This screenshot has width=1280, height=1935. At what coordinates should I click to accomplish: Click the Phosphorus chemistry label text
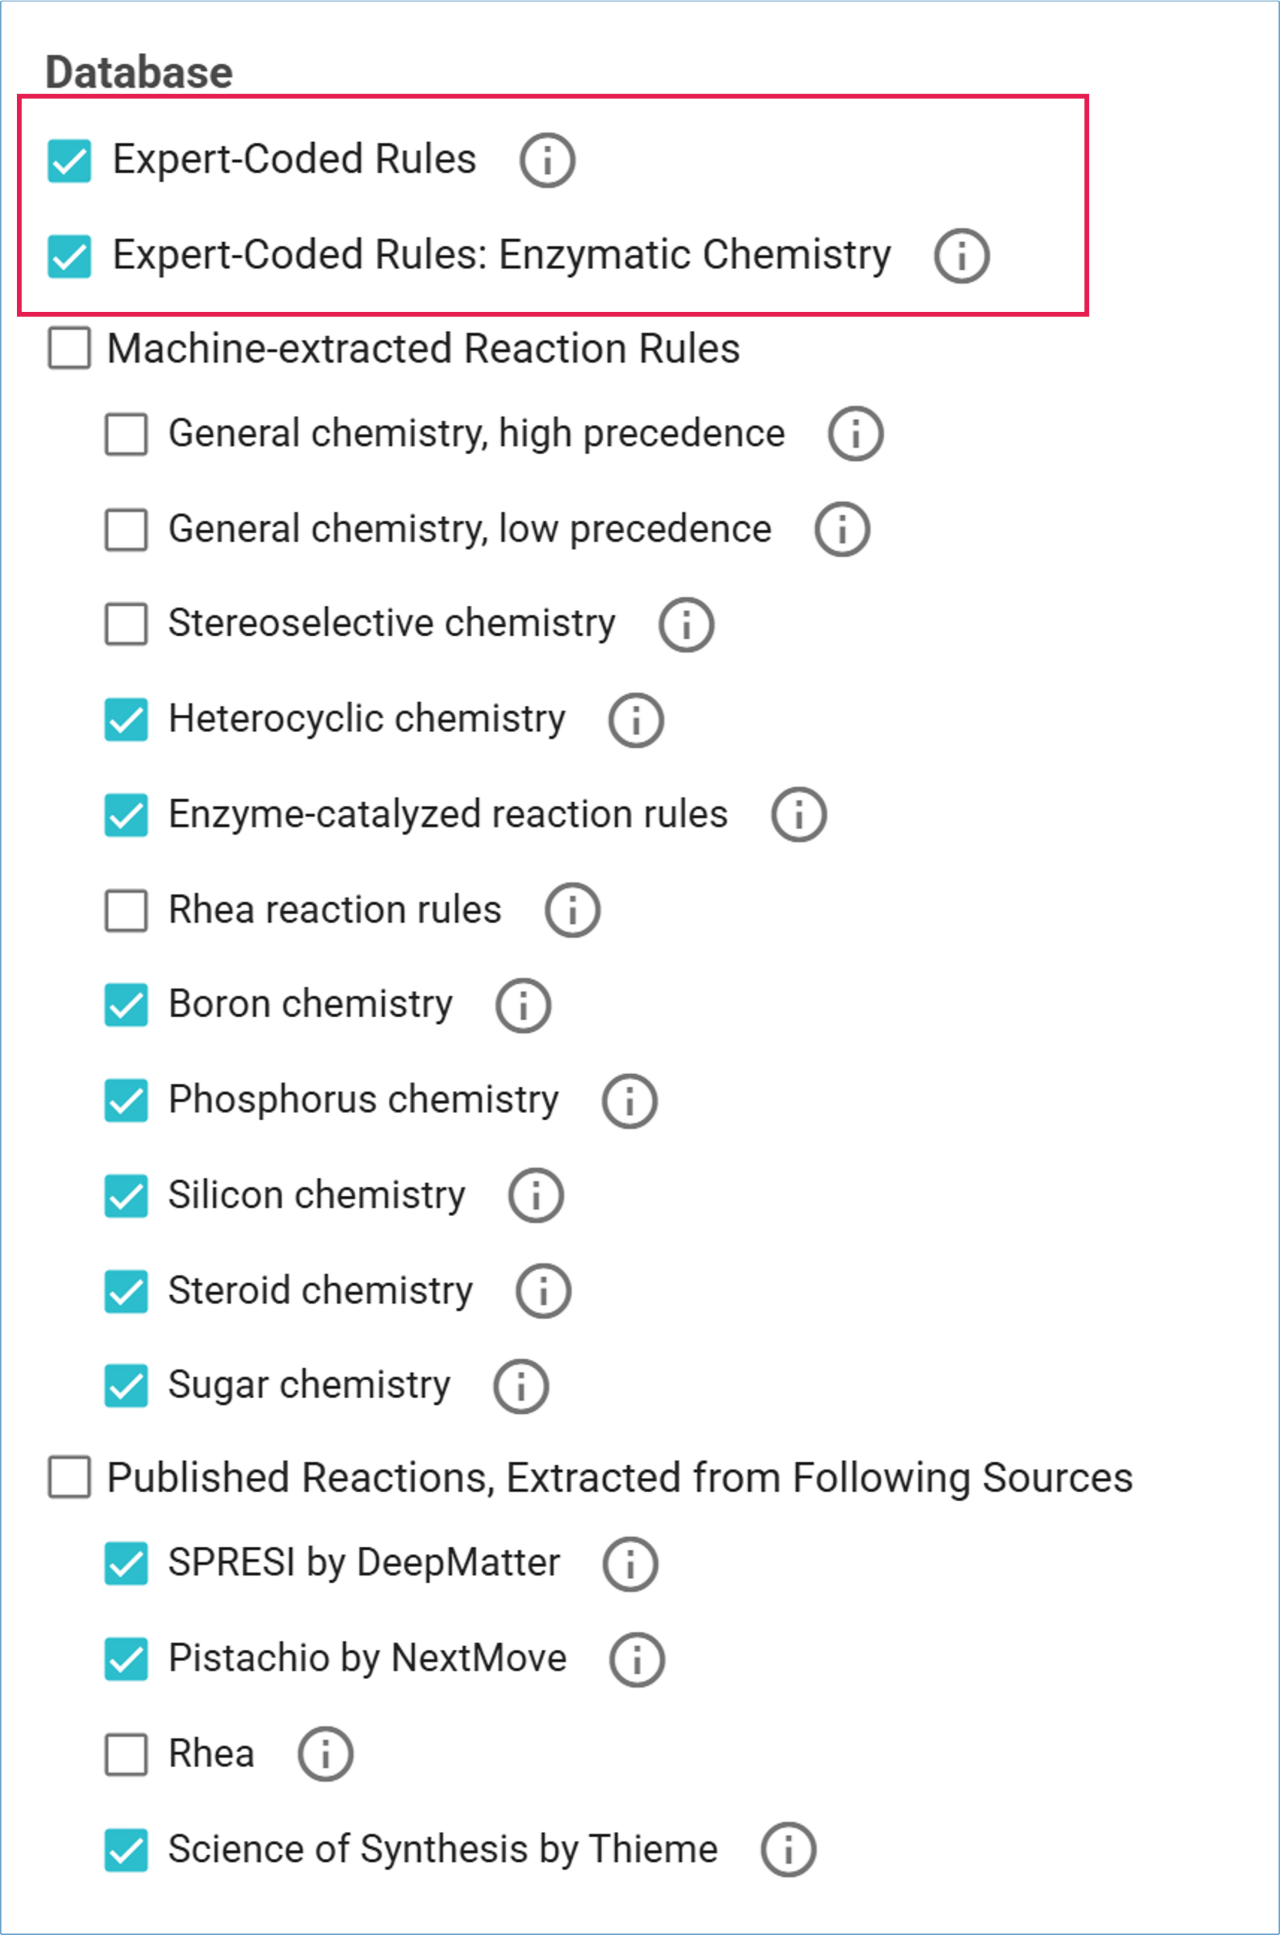(x=363, y=1100)
